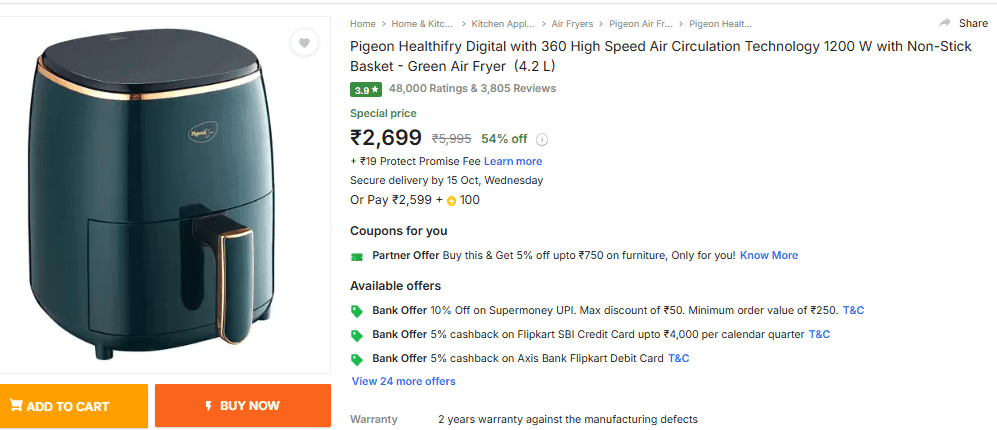
Task: Click the Share arrow icon
Action: point(945,23)
